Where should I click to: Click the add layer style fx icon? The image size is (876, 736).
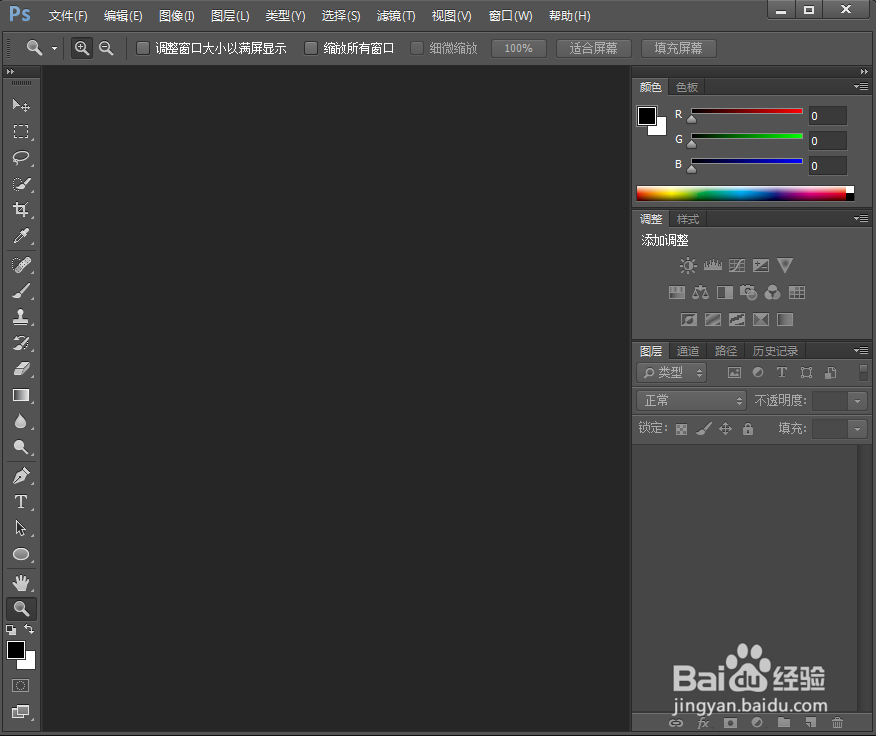[703, 723]
